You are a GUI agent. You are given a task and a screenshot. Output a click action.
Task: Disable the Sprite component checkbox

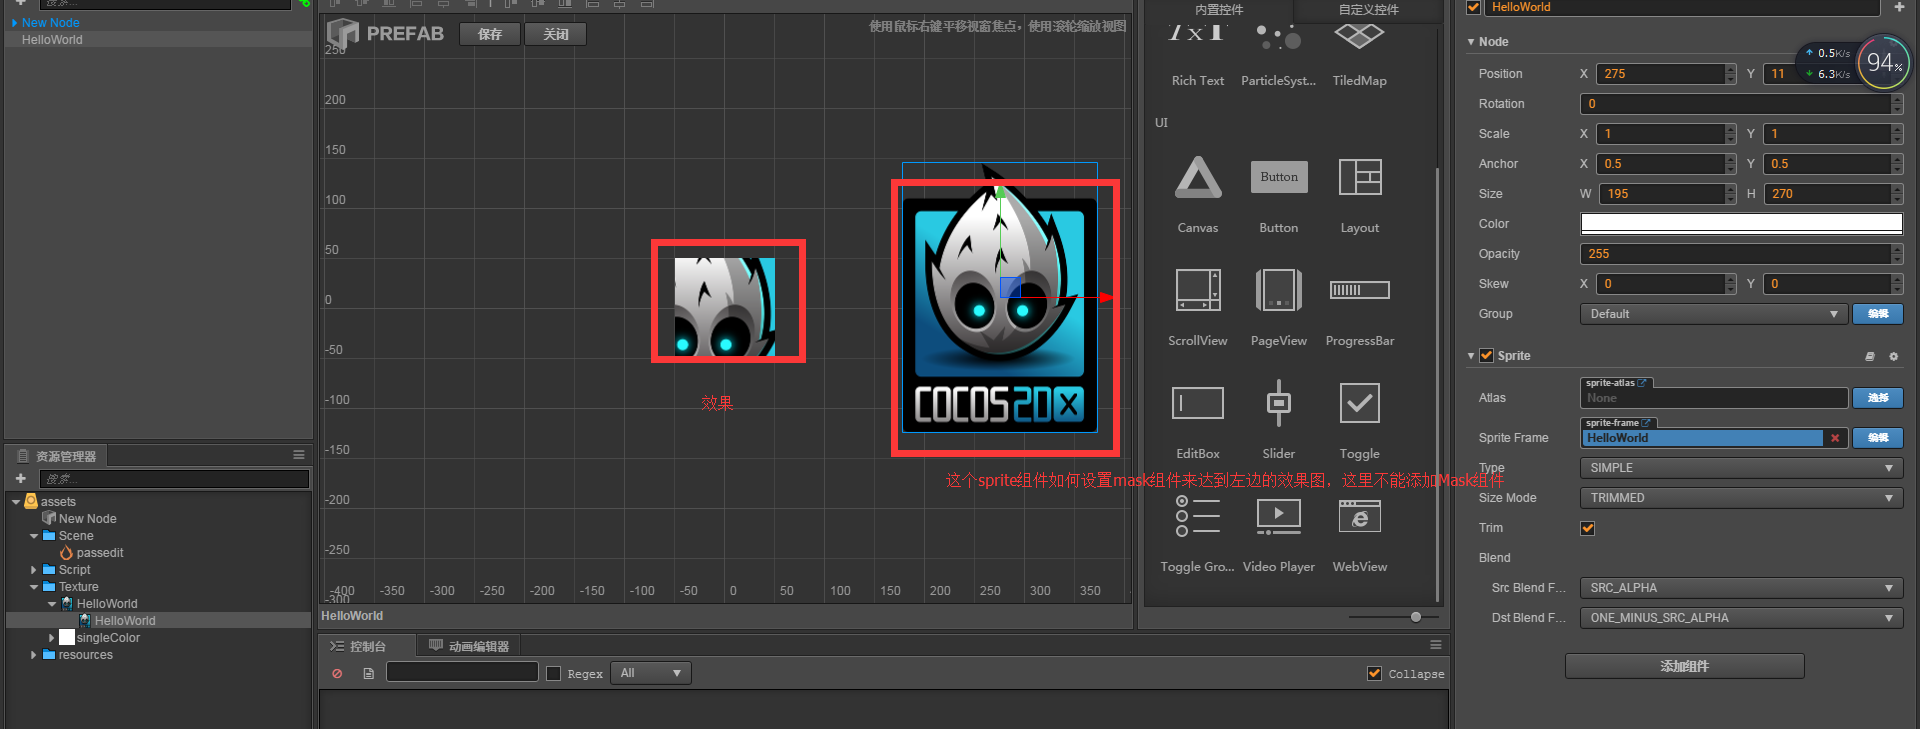(x=1486, y=356)
